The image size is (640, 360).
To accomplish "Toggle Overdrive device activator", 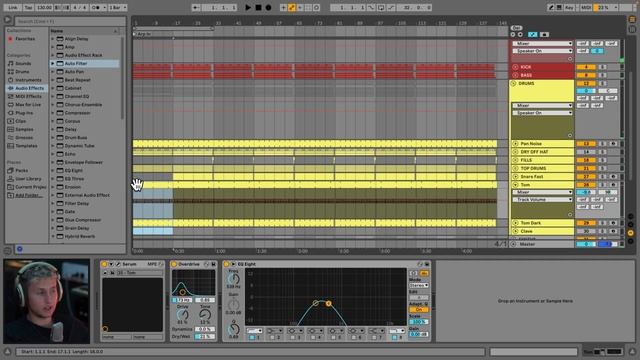I will [x=174, y=264].
